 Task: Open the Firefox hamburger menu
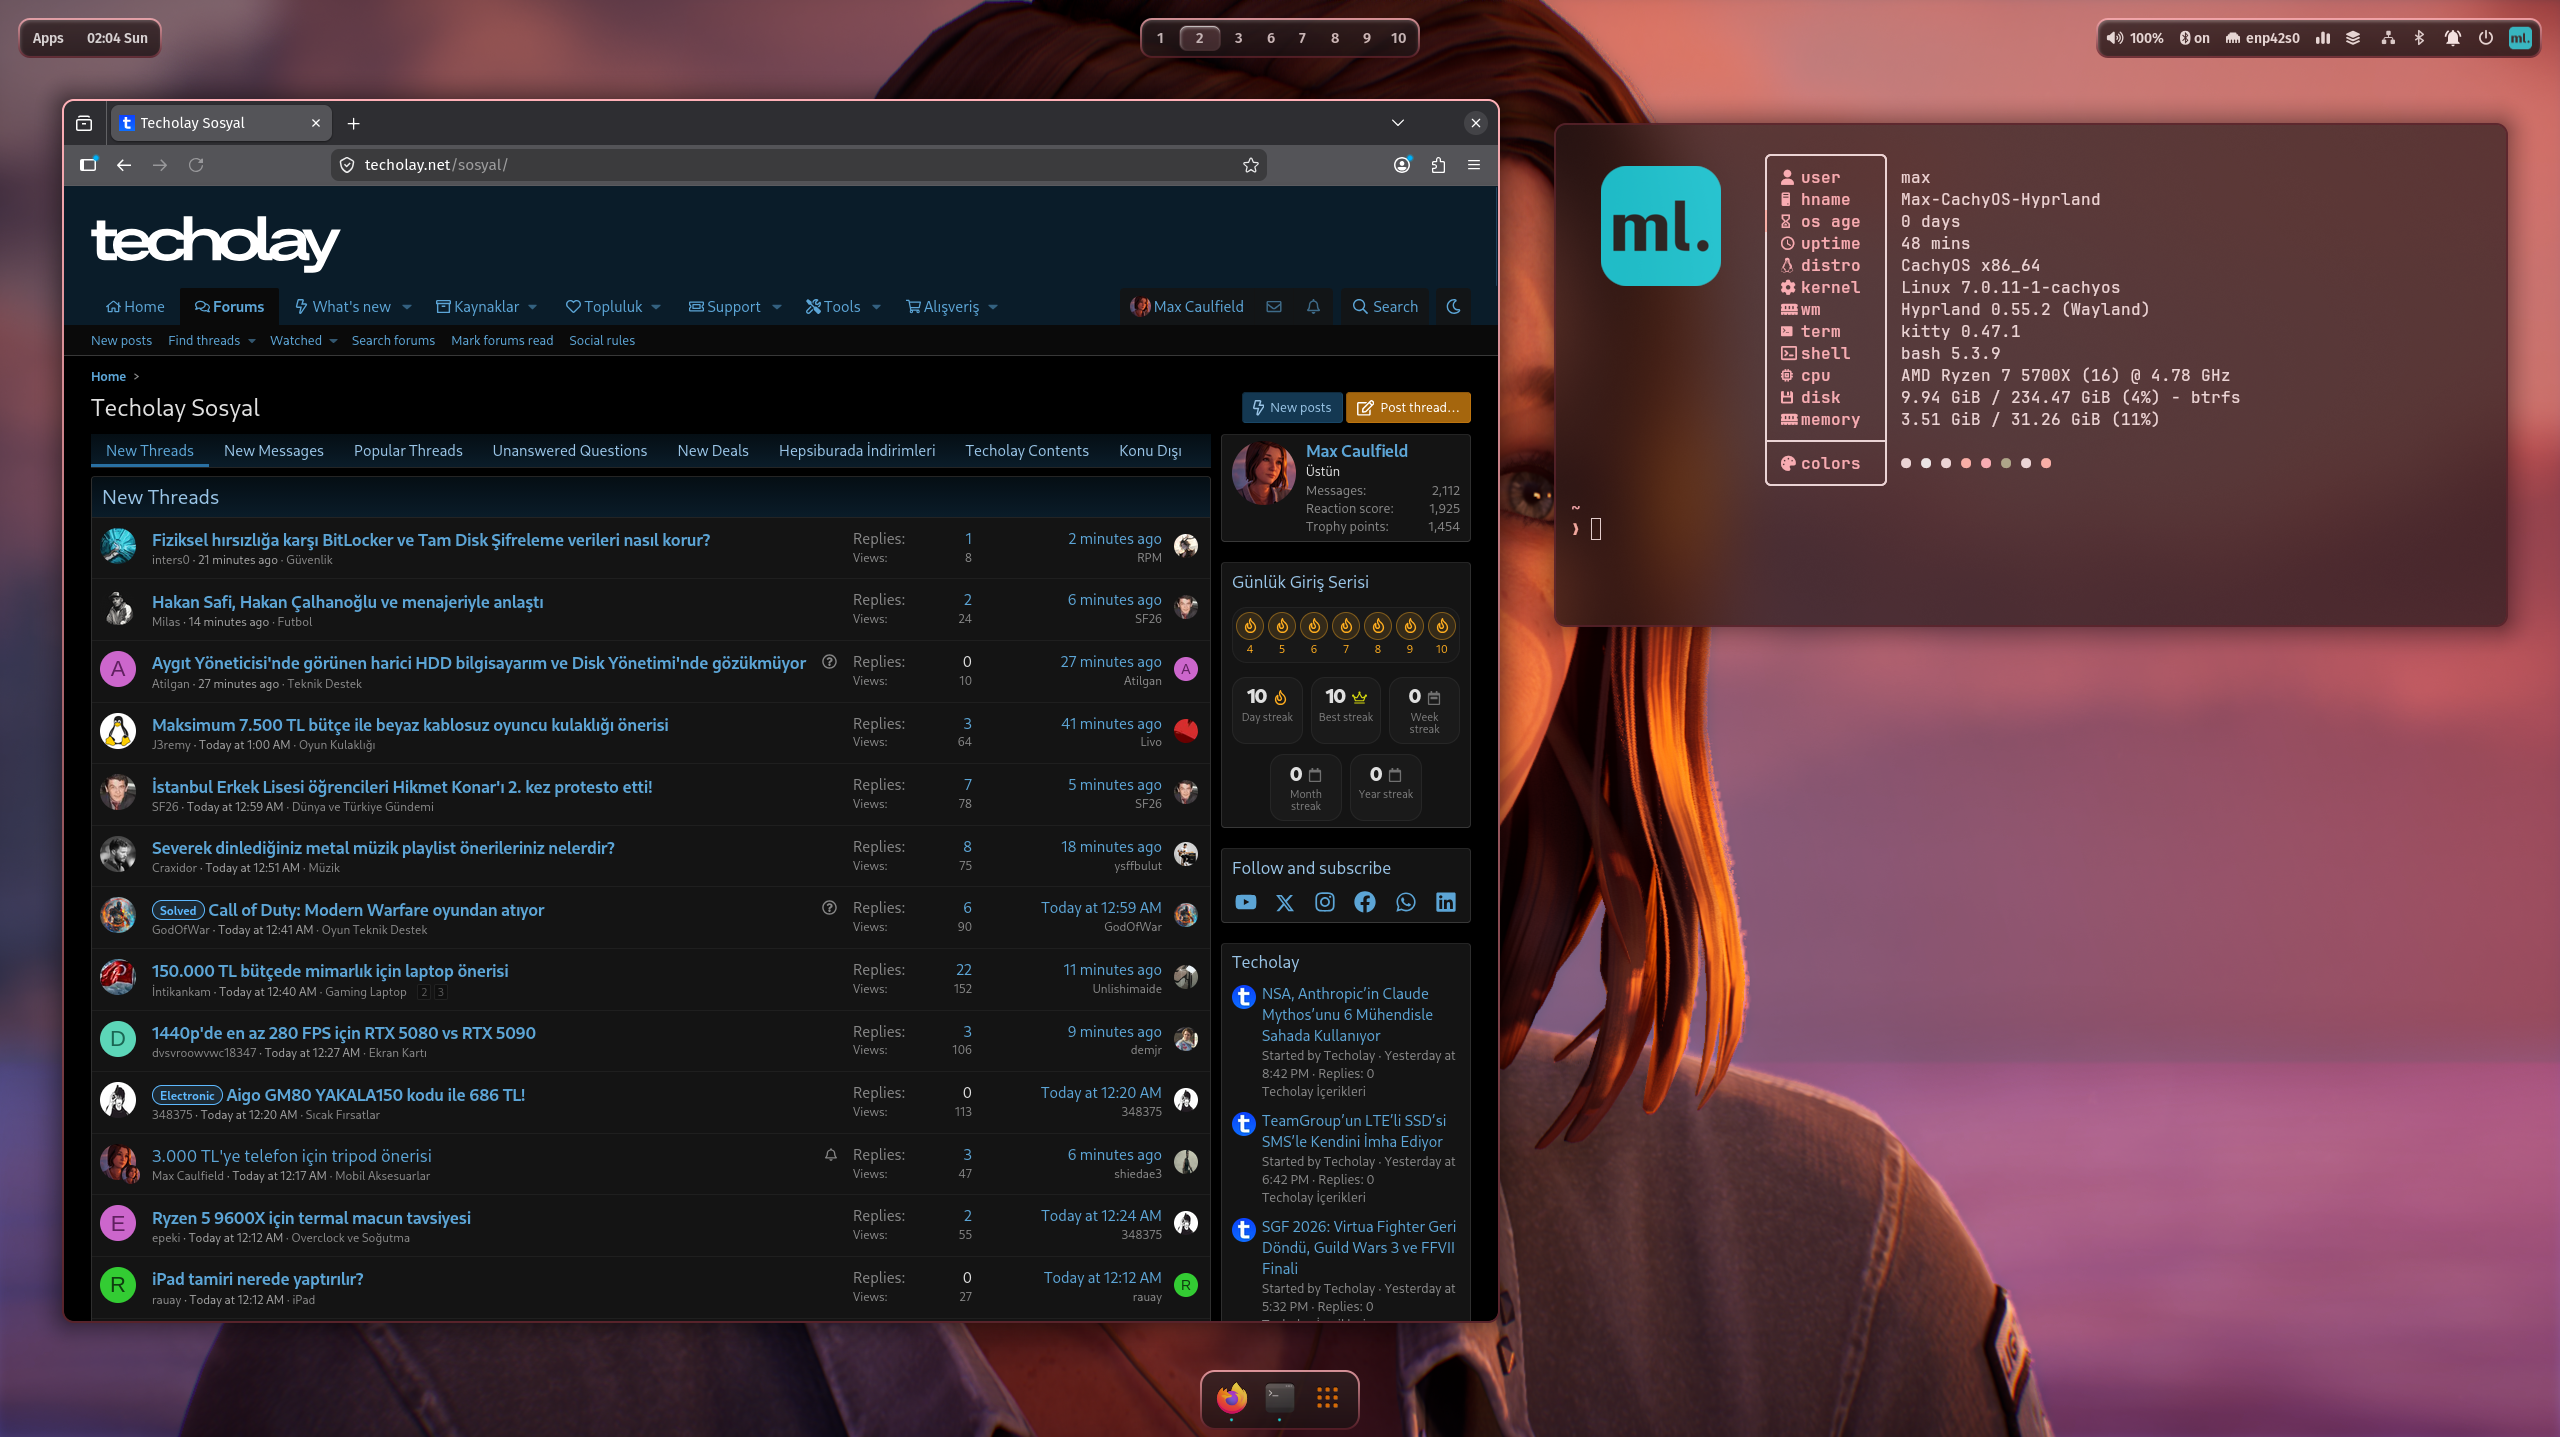(1474, 165)
